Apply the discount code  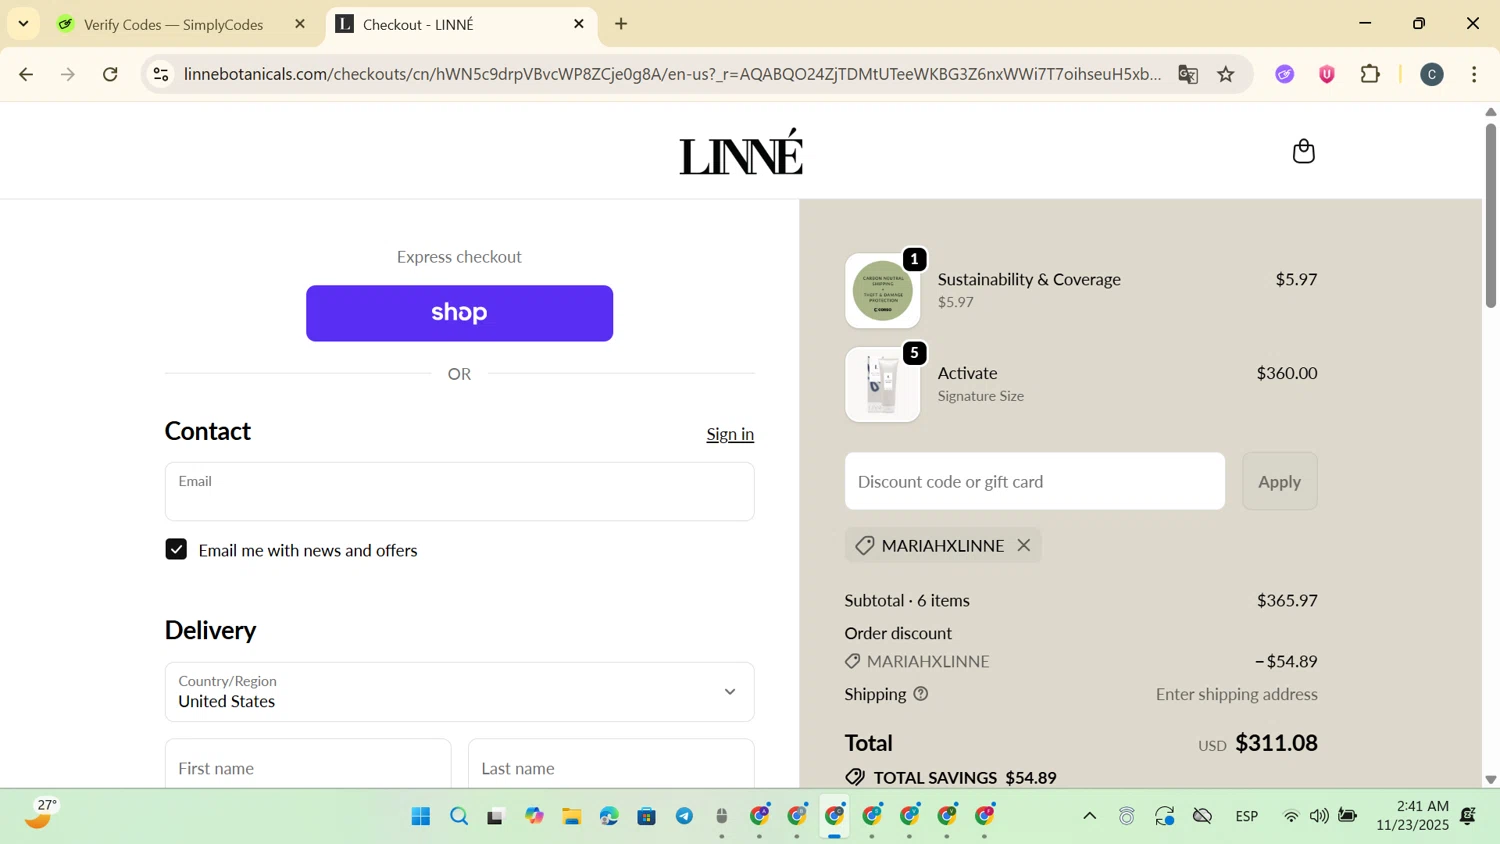(x=1279, y=481)
